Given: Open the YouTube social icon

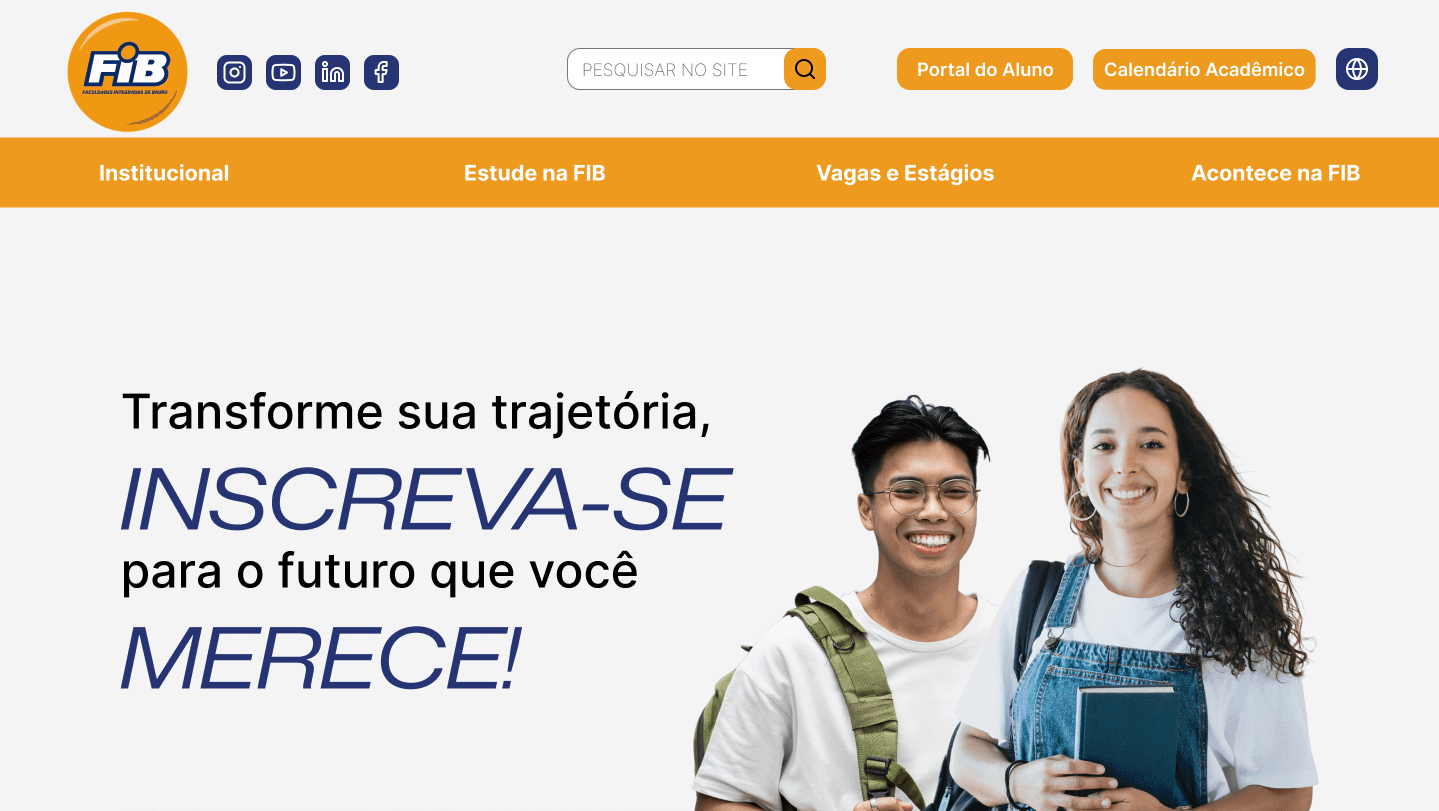Looking at the screenshot, I should point(283,72).
